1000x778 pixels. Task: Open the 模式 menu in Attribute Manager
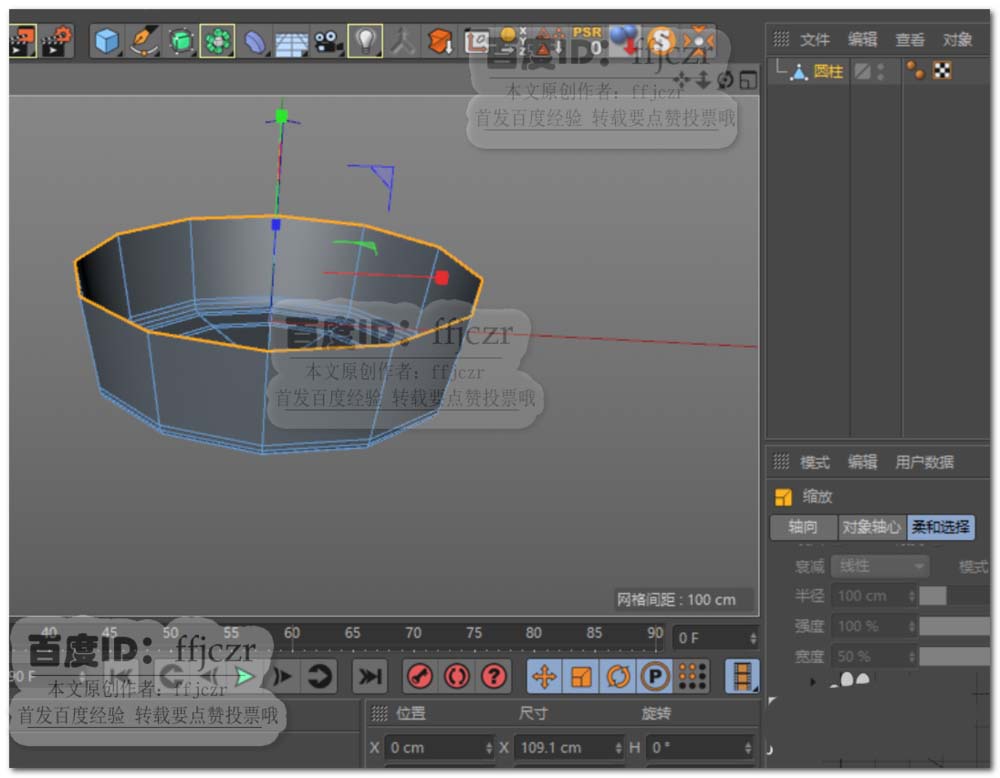click(x=814, y=462)
